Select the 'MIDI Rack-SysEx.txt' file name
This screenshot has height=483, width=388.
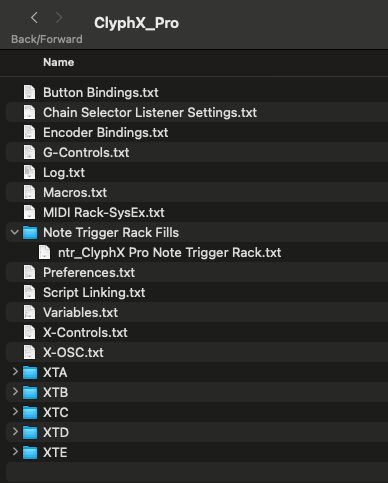point(104,213)
